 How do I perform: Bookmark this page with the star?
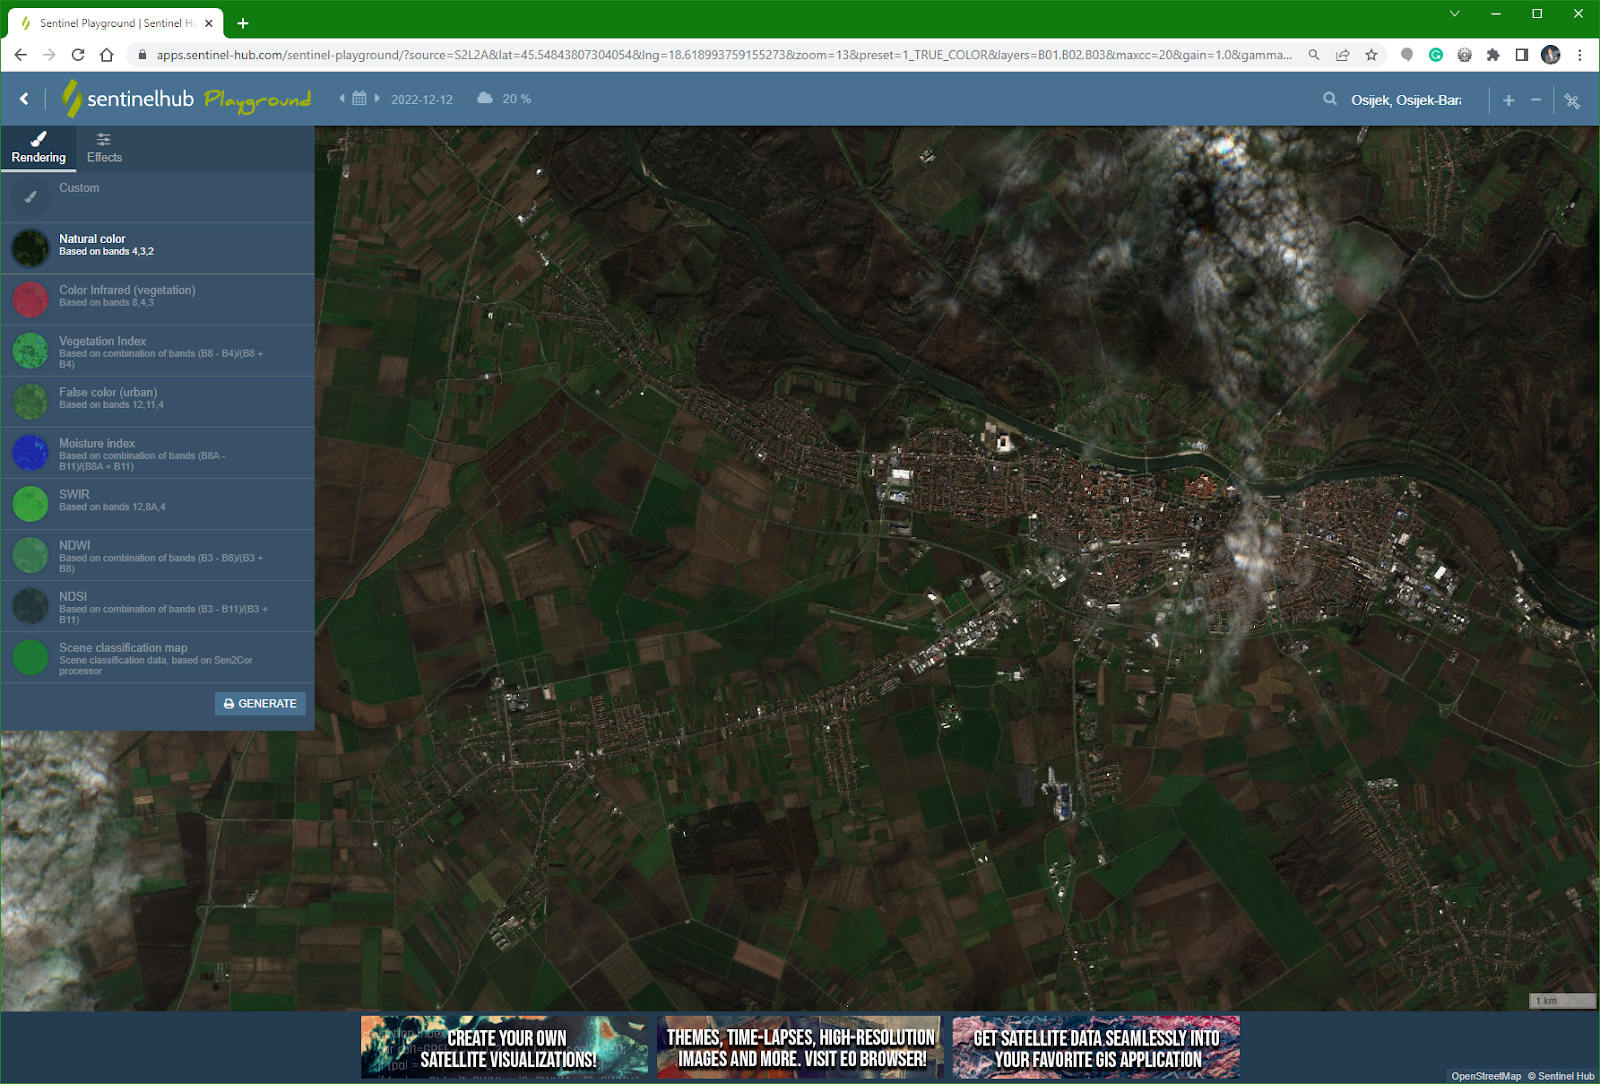1371,55
